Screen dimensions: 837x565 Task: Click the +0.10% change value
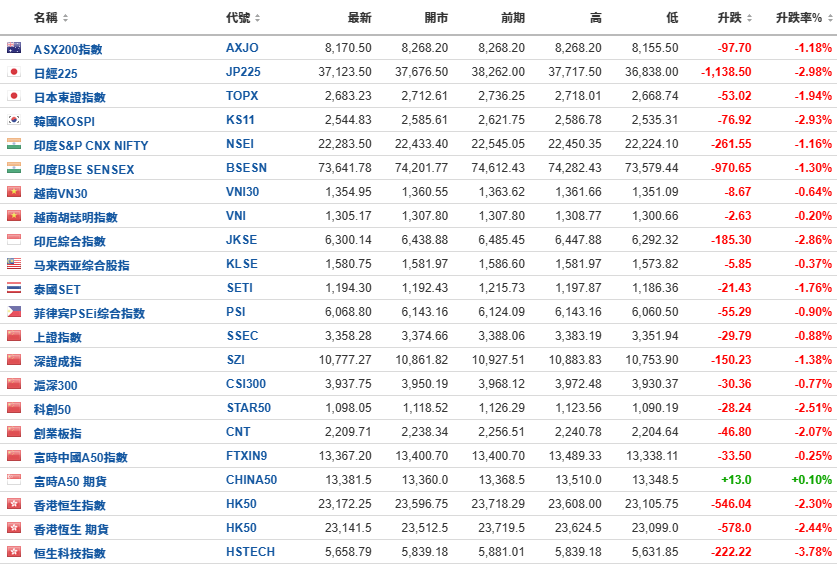811,480
